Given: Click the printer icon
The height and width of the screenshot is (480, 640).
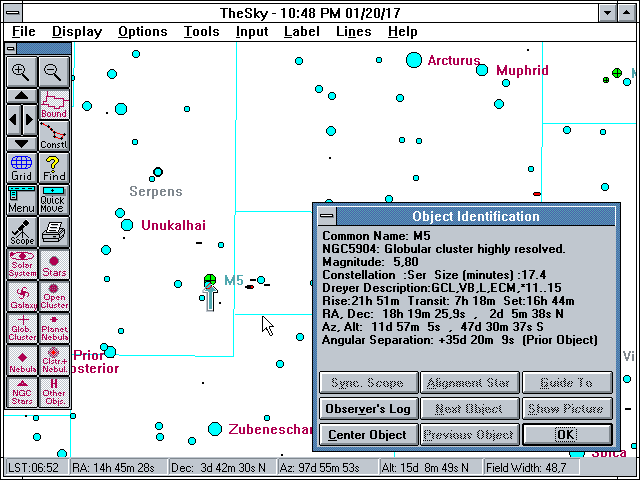Looking at the screenshot, I should tap(53, 232).
